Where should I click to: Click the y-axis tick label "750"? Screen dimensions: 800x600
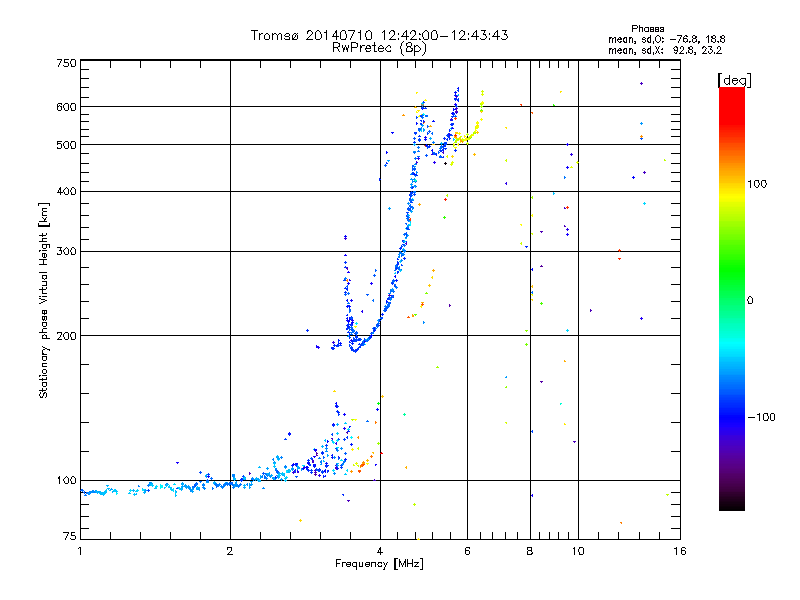coord(66,63)
